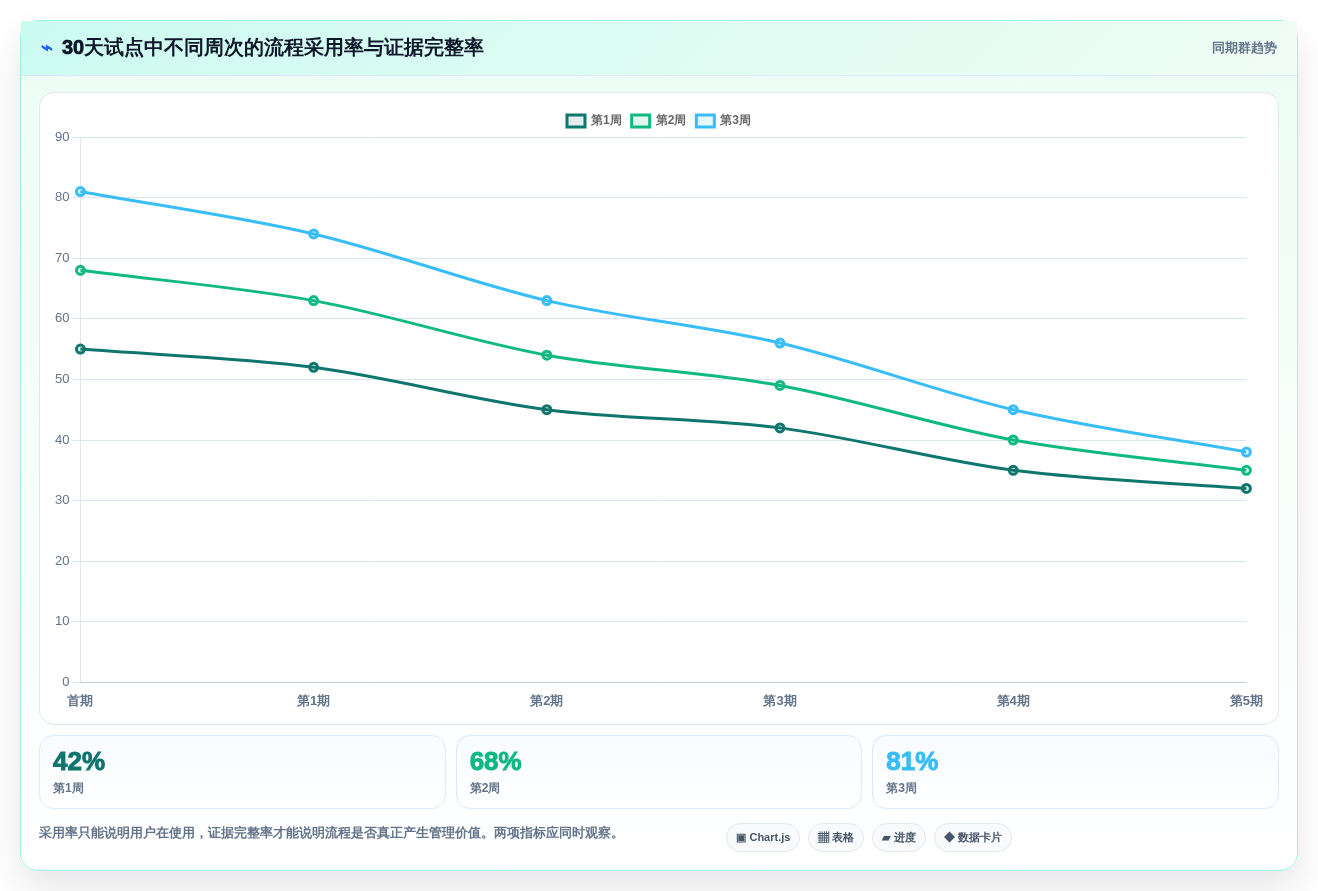Click the lightning icon beside the title
The image size is (1318, 891).
(47, 48)
